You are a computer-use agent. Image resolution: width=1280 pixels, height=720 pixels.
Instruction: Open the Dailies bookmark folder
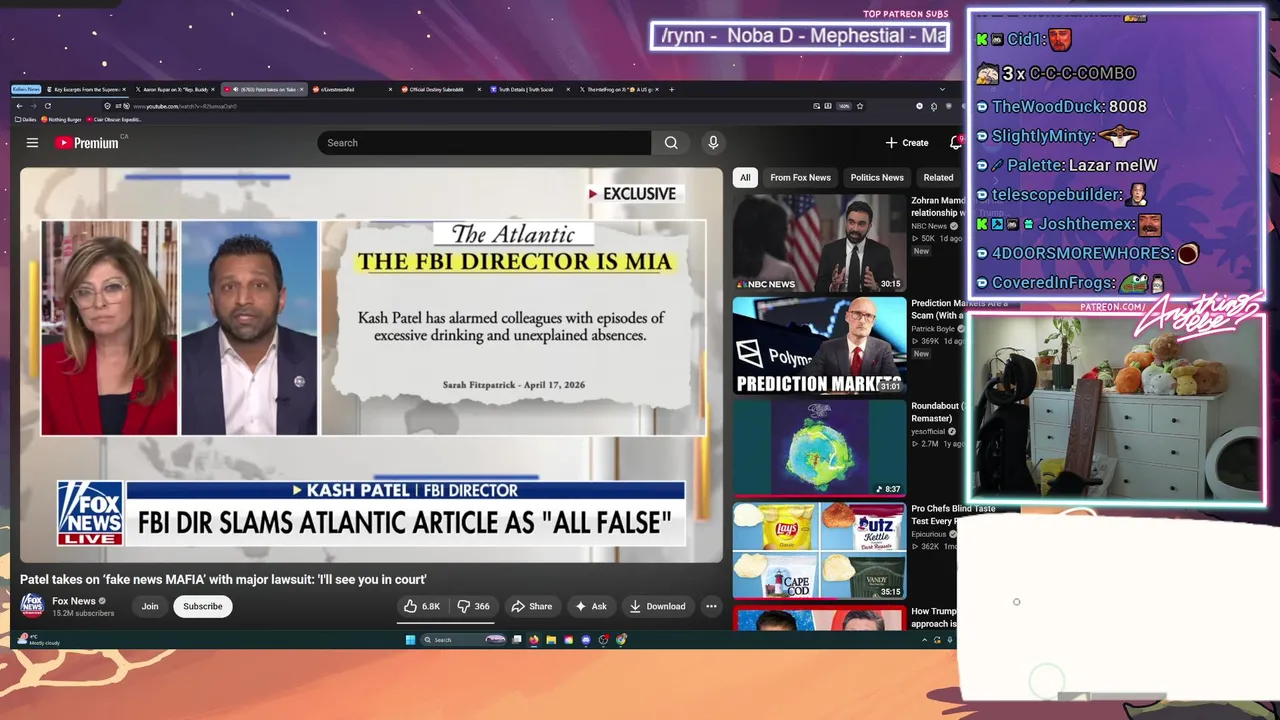click(x=27, y=120)
